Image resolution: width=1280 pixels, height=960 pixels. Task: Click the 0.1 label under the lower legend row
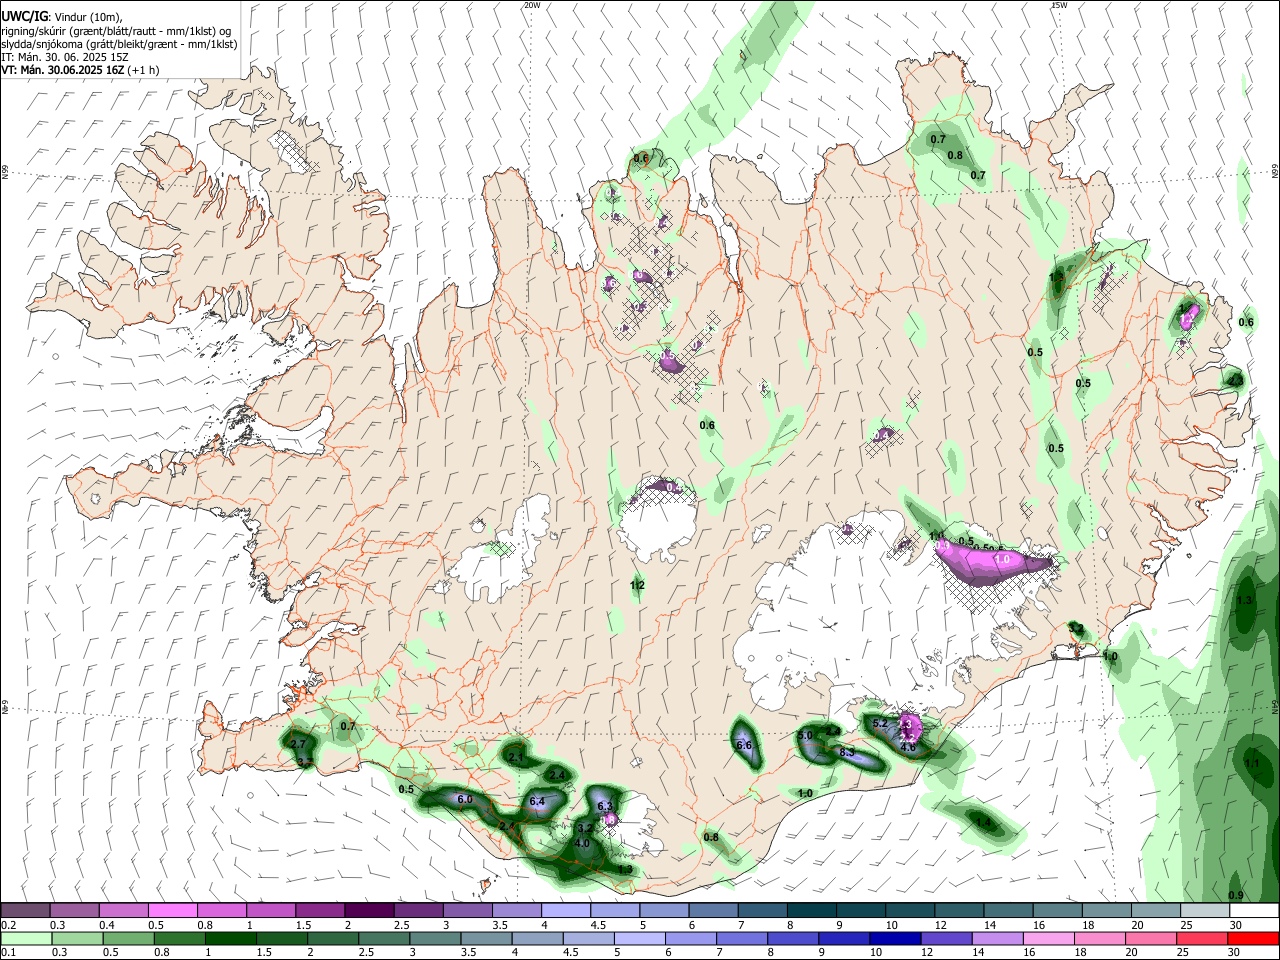tap(9, 953)
